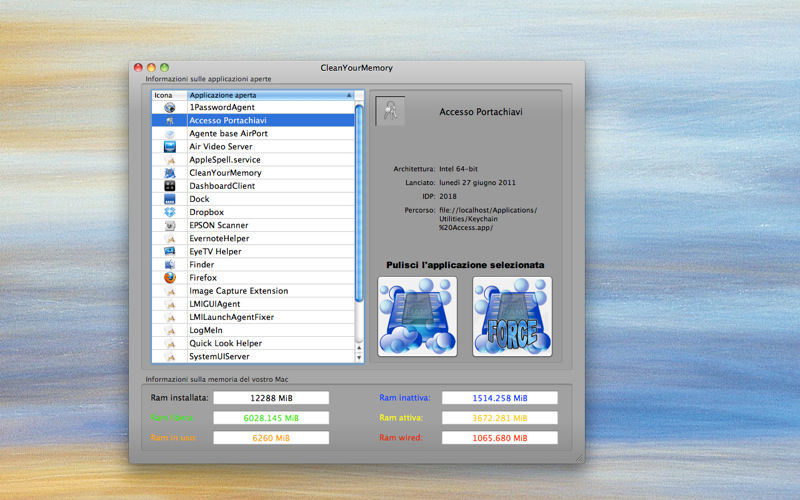The height and width of the screenshot is (500, 800).
Task: Click the AppleSpell.service icon
Action: [x=170, y=160]
